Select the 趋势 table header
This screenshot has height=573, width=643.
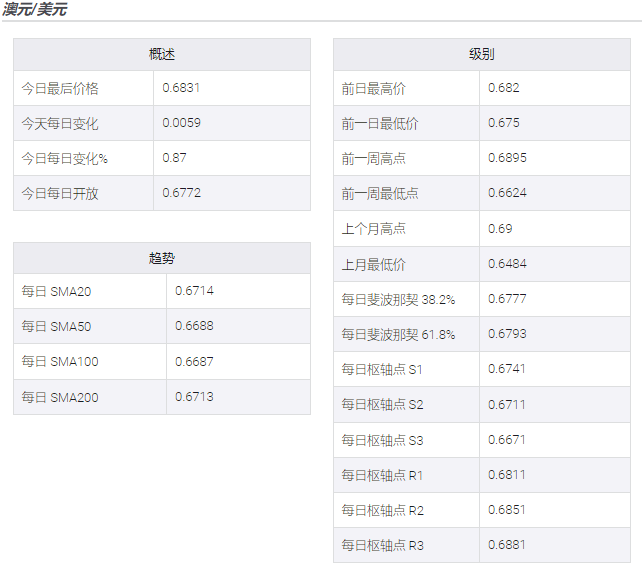point(162,258)
